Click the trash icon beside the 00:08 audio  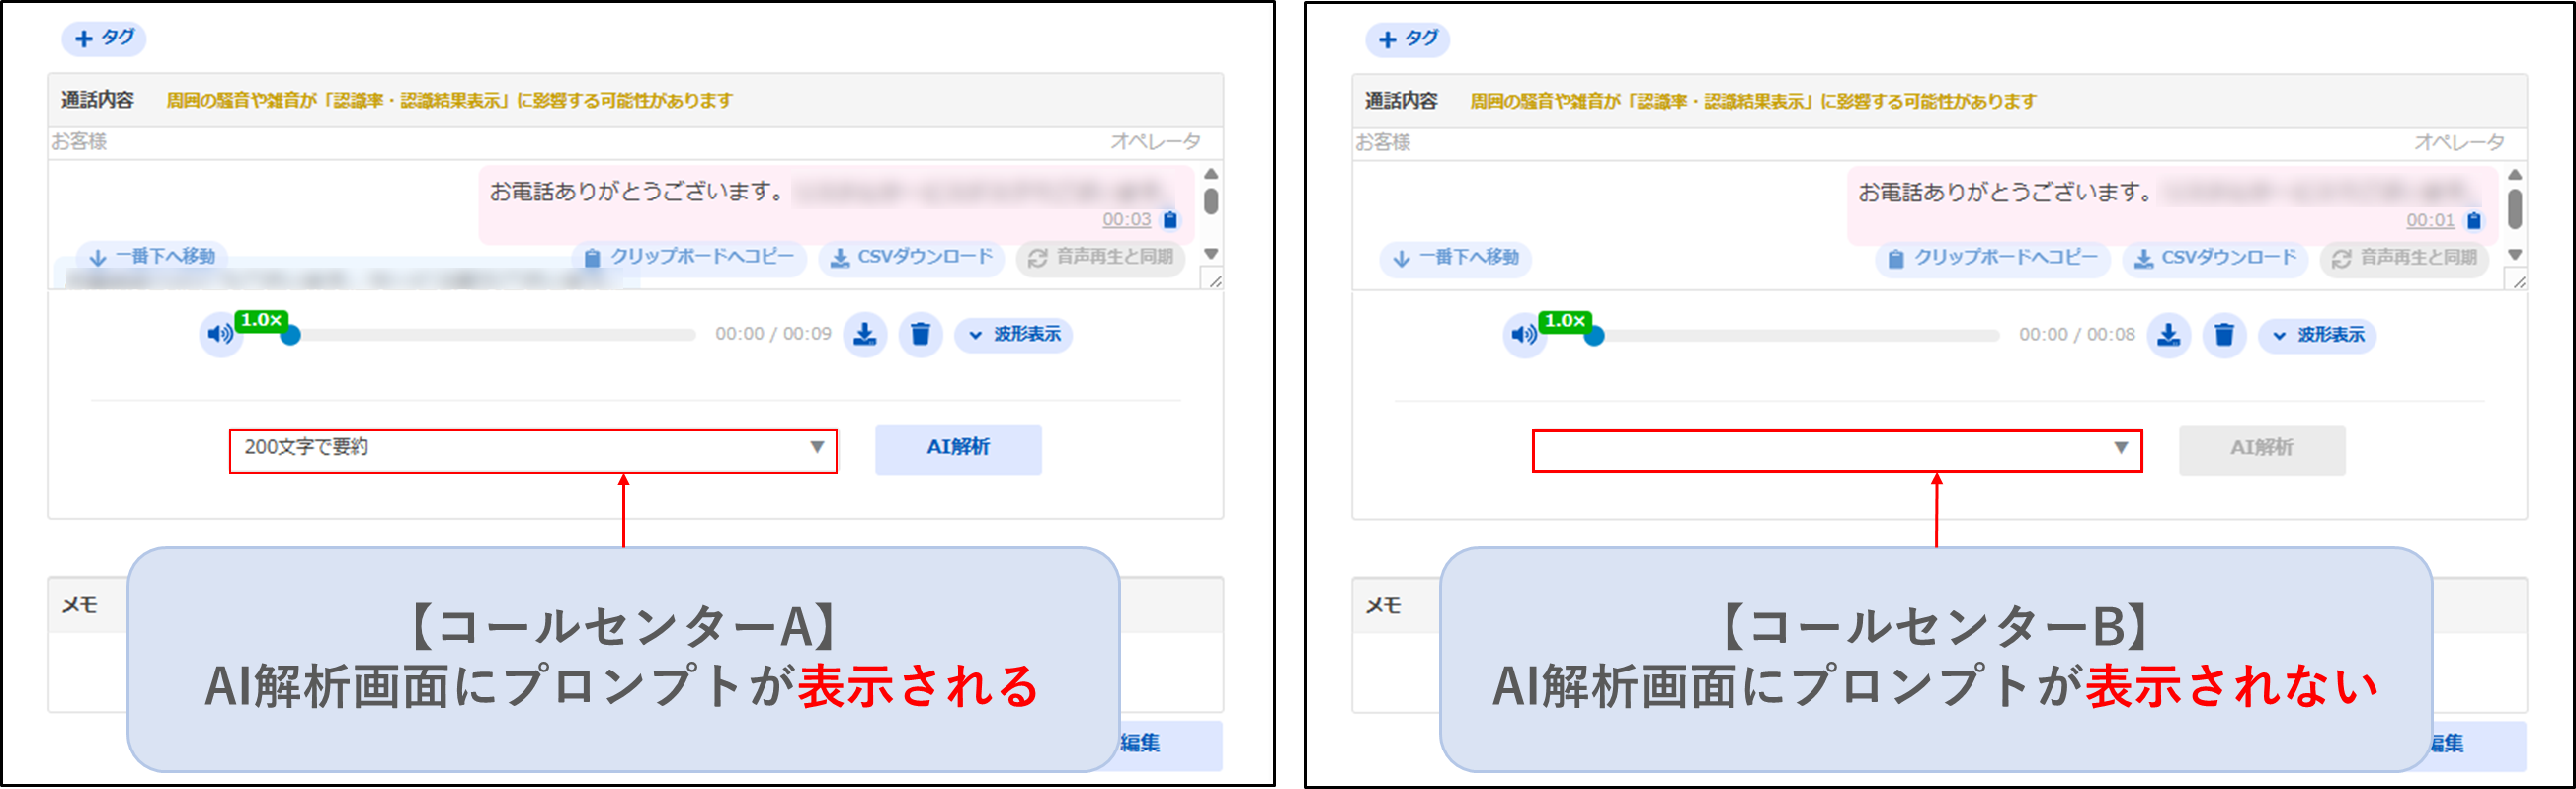2224,335
